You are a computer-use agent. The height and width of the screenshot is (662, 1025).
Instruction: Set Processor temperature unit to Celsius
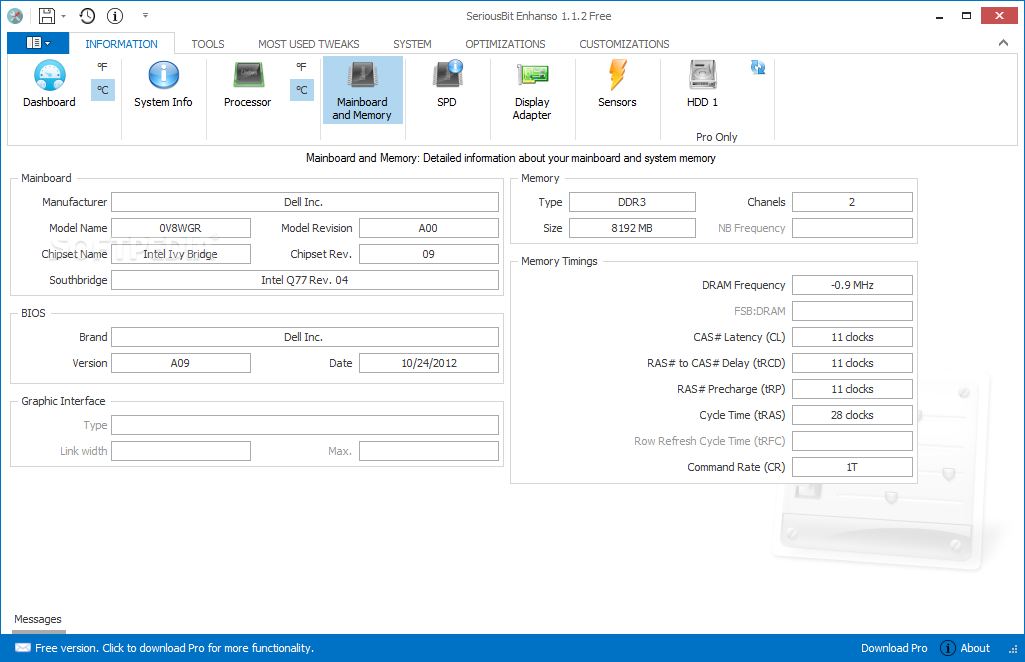(x=301, y=90)
